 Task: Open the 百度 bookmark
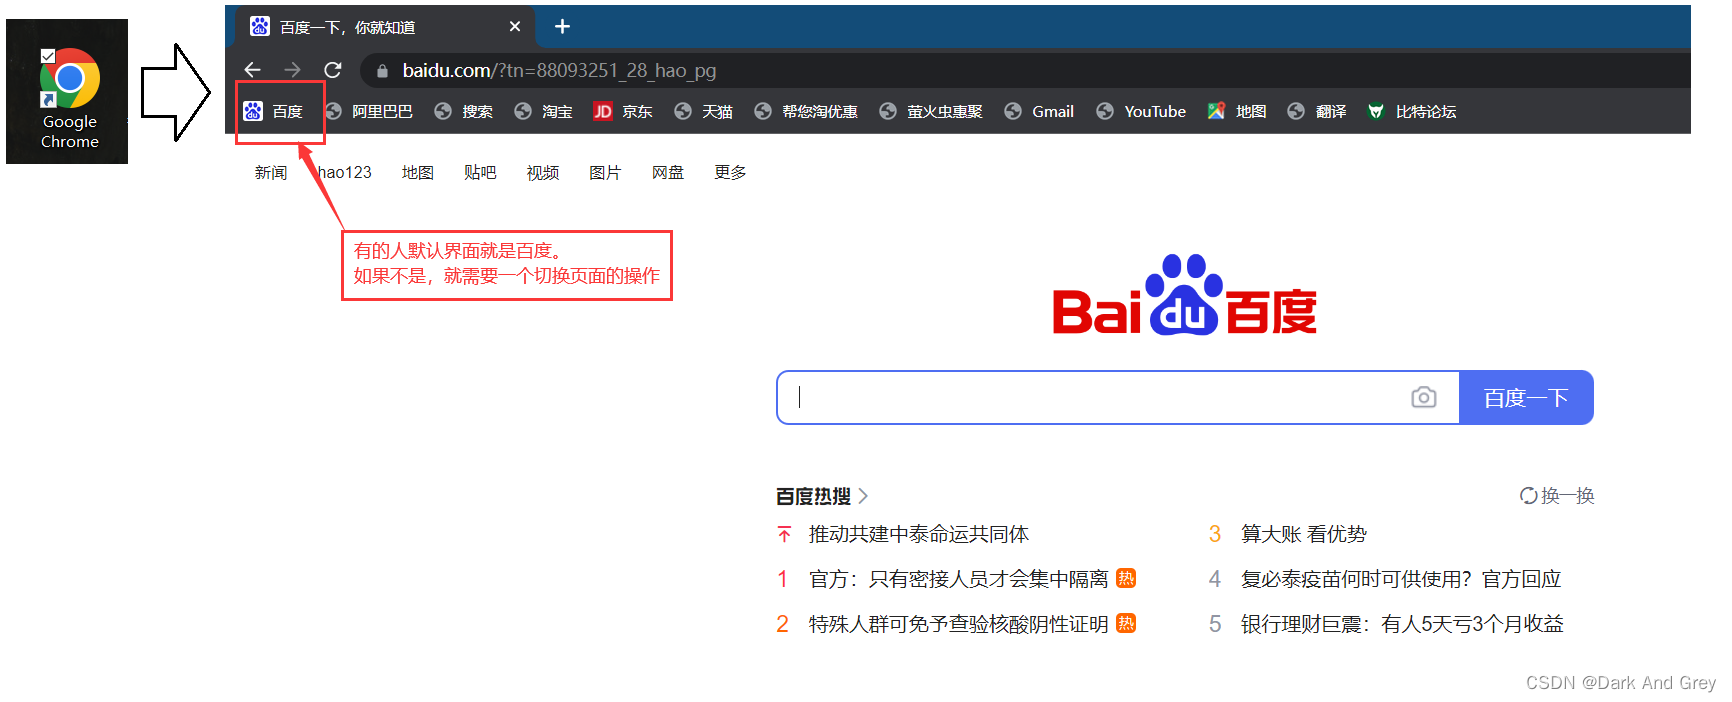[x=273, y=111]
